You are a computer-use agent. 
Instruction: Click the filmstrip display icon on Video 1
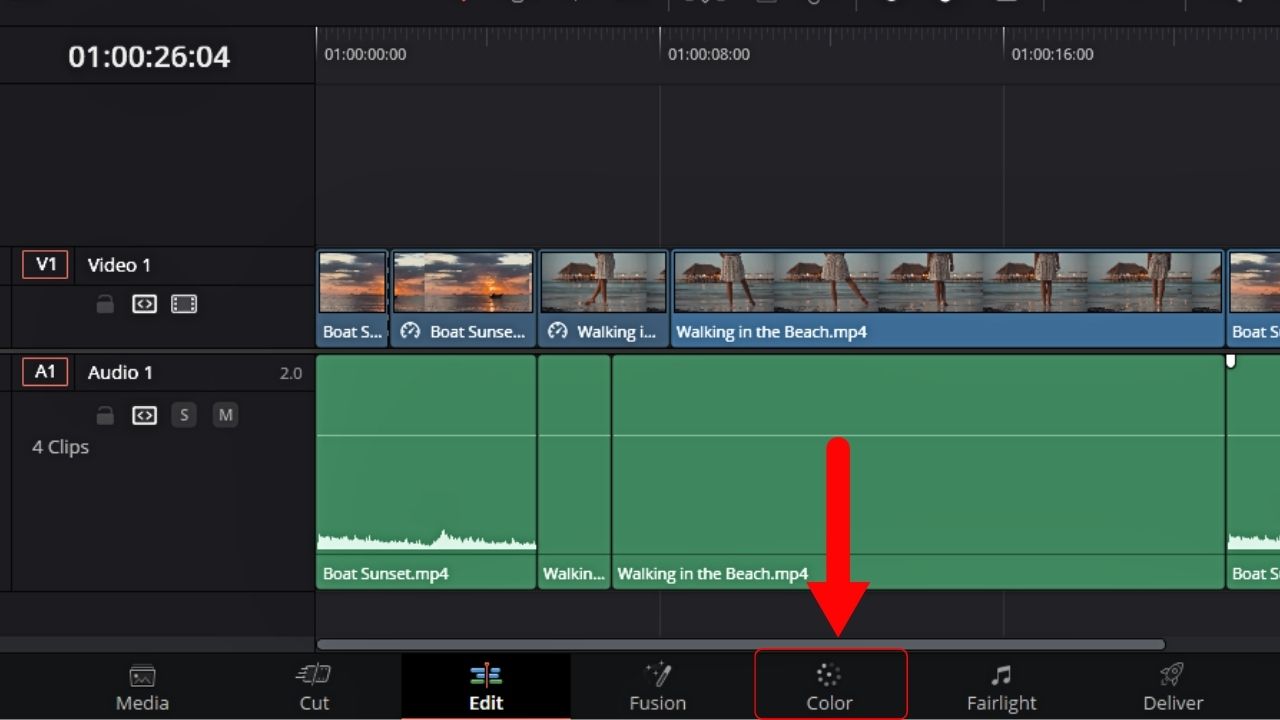point(184,304)
